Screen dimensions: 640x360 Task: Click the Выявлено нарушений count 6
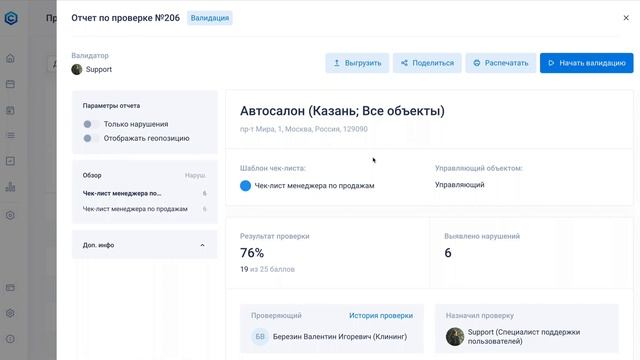coord(448,253)
